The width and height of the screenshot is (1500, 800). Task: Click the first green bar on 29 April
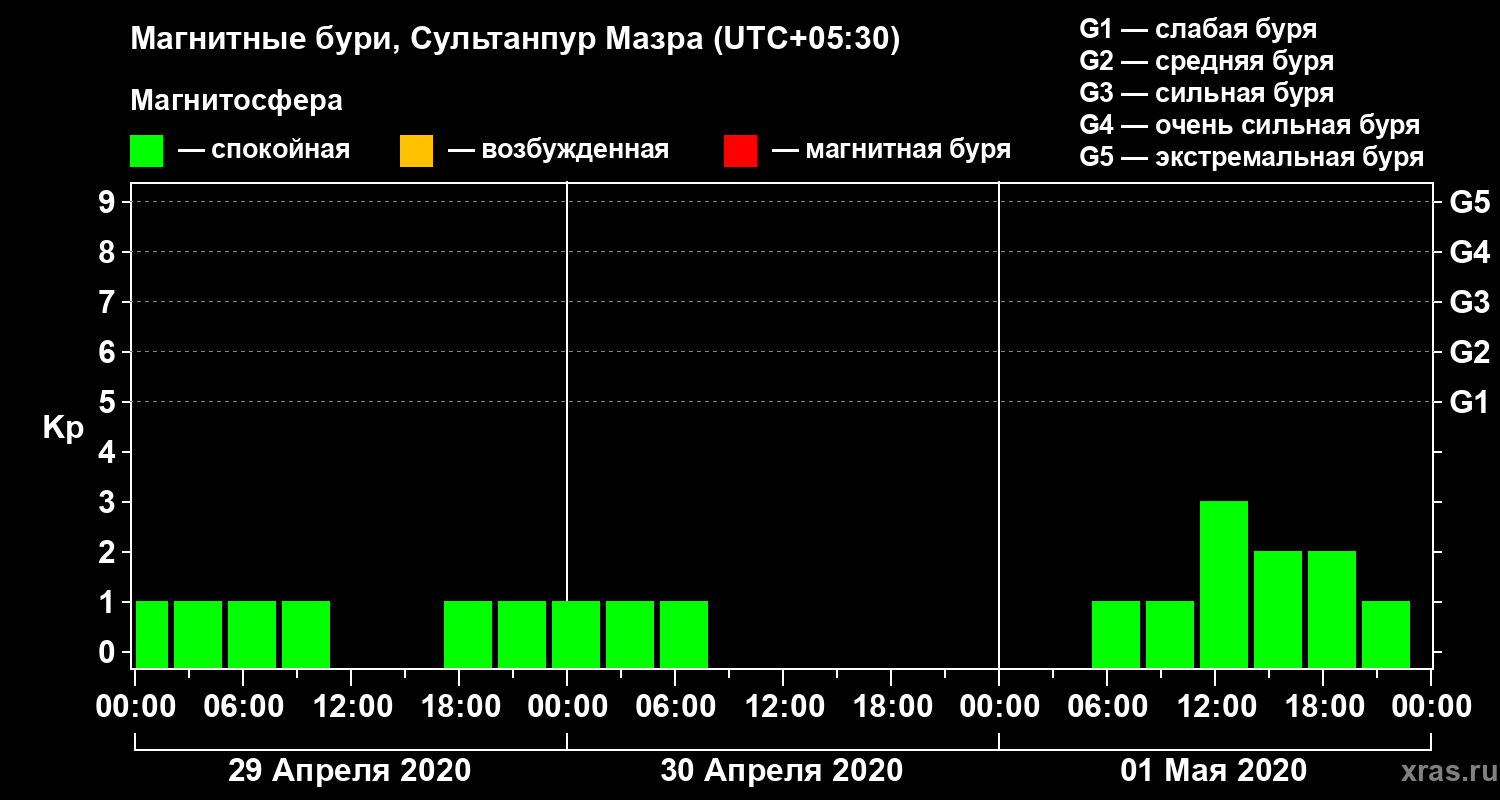click(x=152, y=634)
